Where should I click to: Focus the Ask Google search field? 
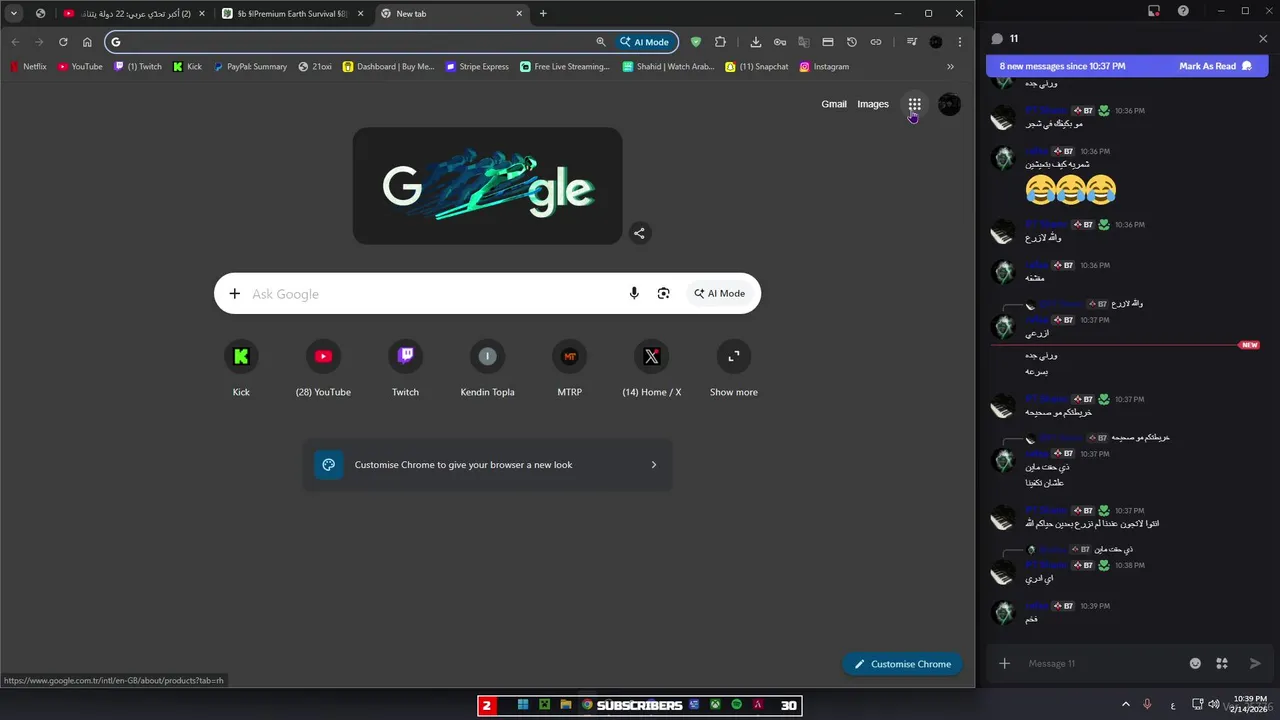pyautogui.click(x=430, y=294)
